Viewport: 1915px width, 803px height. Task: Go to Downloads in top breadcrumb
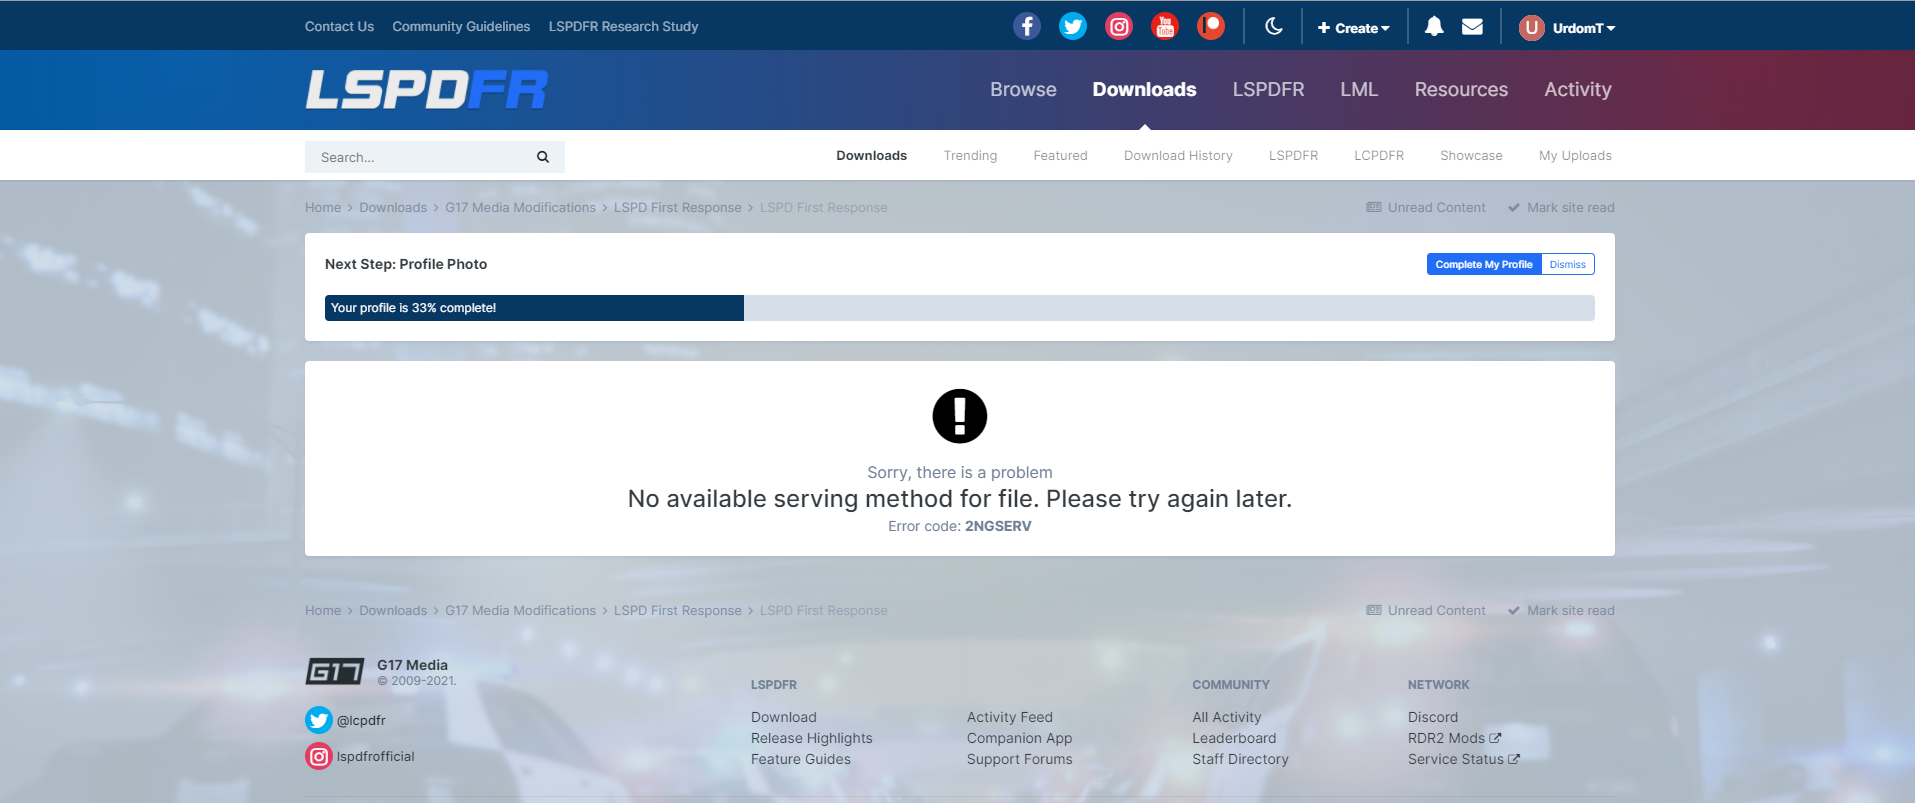[393, 207]
